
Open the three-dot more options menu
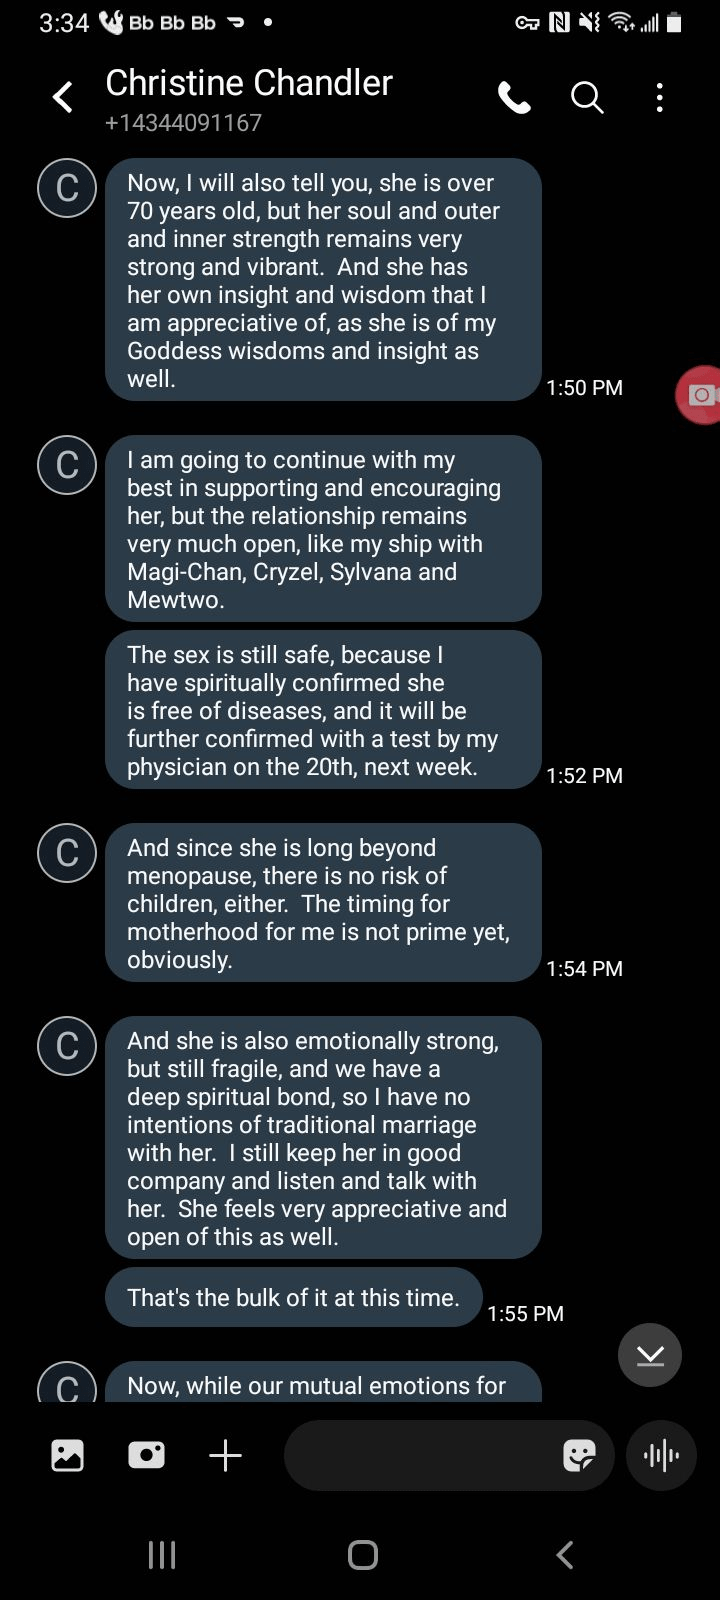click(659, 98)
